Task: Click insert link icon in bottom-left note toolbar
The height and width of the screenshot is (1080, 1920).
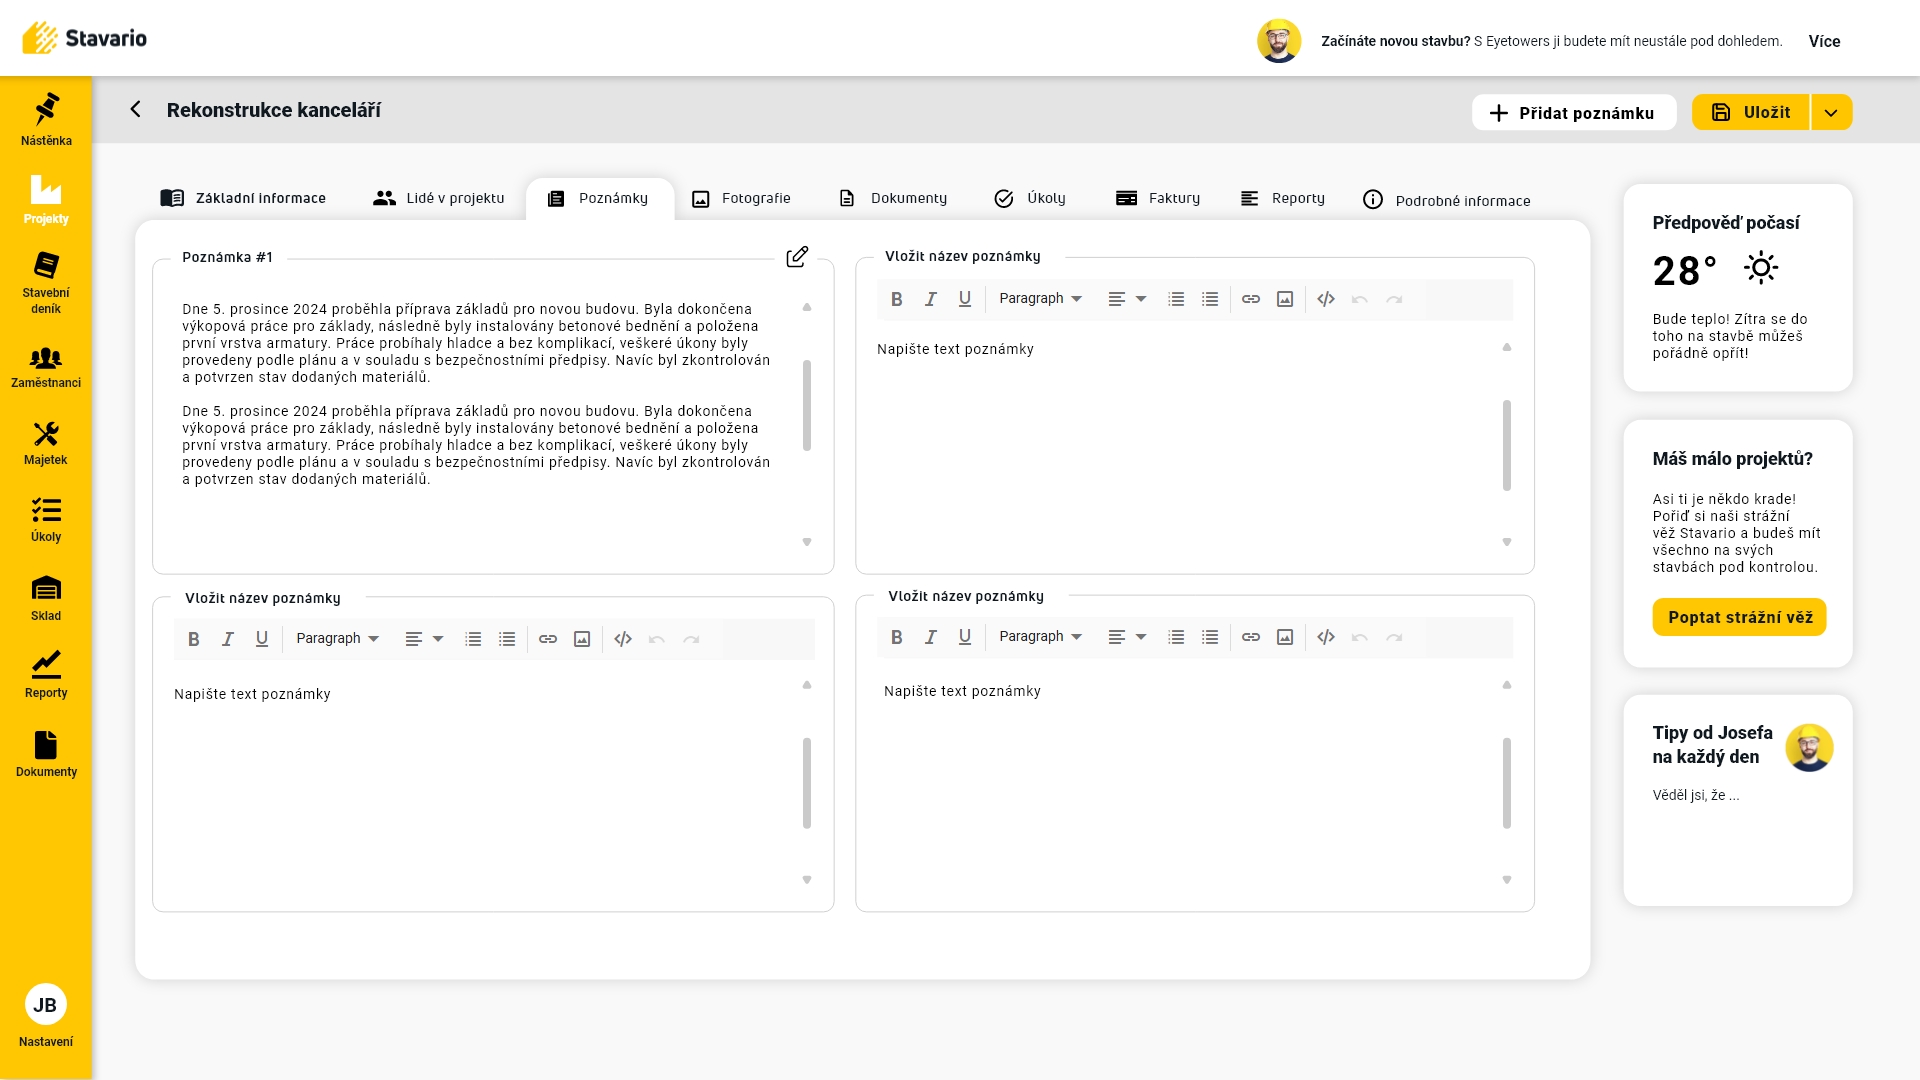Action: tap(548, 639)
